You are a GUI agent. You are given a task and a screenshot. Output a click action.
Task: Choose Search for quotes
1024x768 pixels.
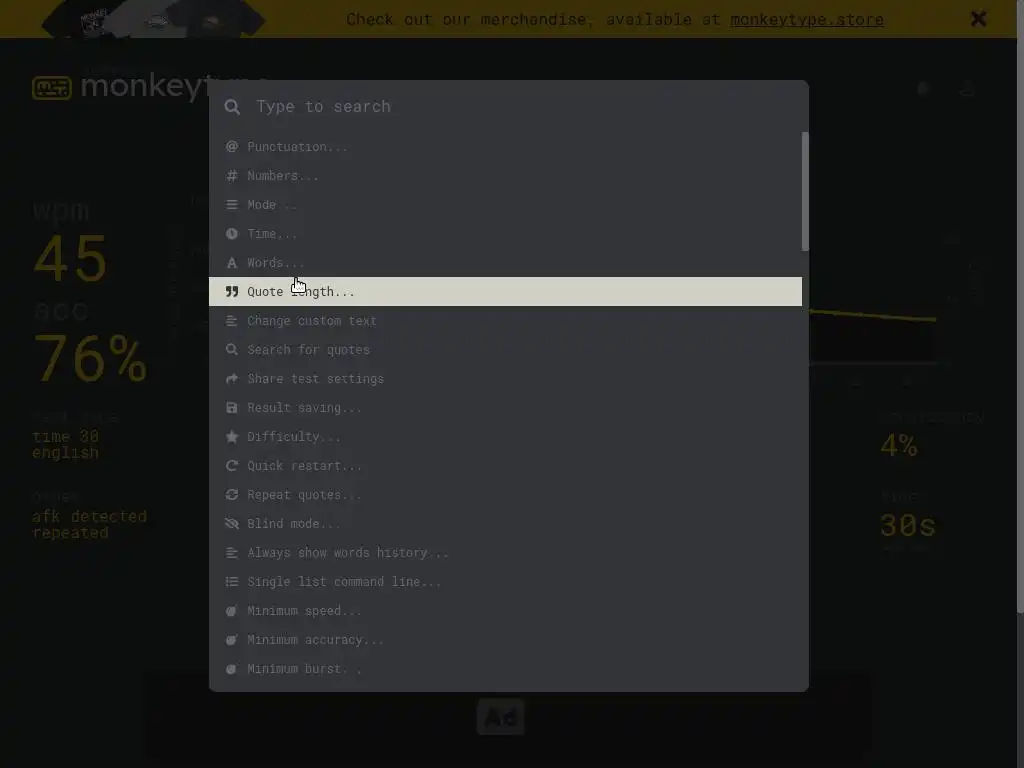click(505, 349)
